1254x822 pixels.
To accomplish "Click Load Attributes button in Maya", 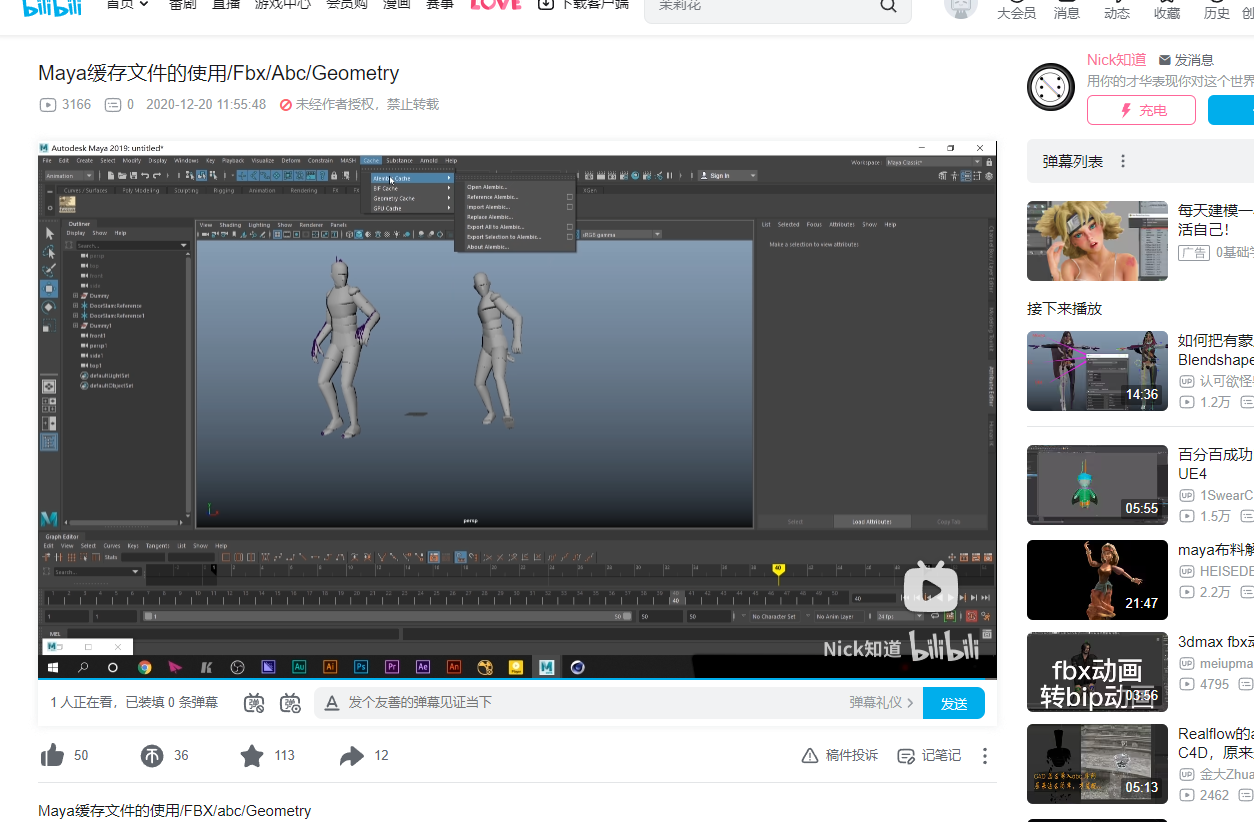I will click(872, 522).
